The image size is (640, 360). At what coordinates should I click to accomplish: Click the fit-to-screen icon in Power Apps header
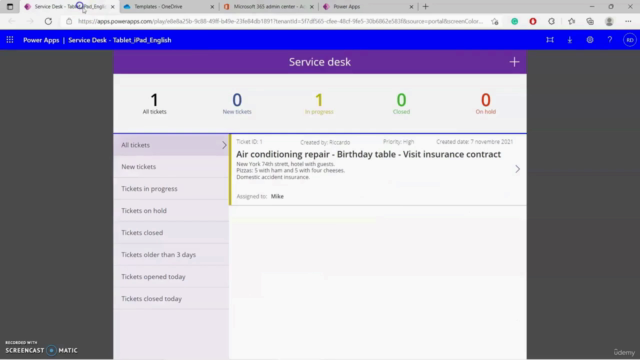550,40
